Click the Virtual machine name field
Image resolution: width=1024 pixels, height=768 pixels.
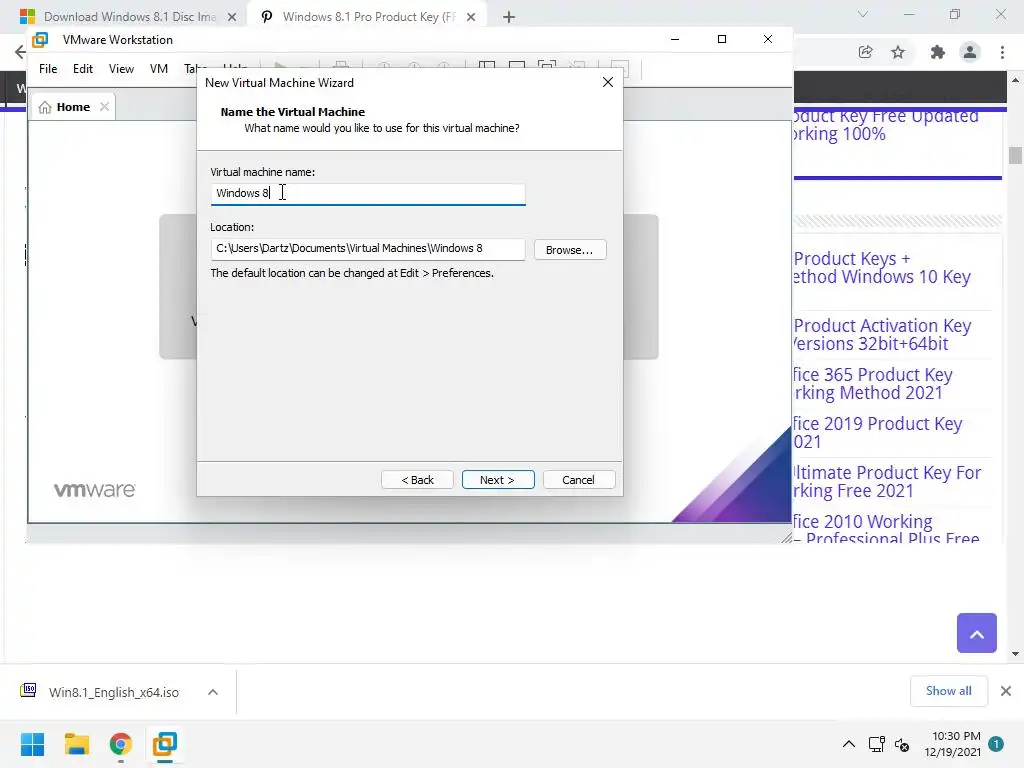tap(368, 193)
